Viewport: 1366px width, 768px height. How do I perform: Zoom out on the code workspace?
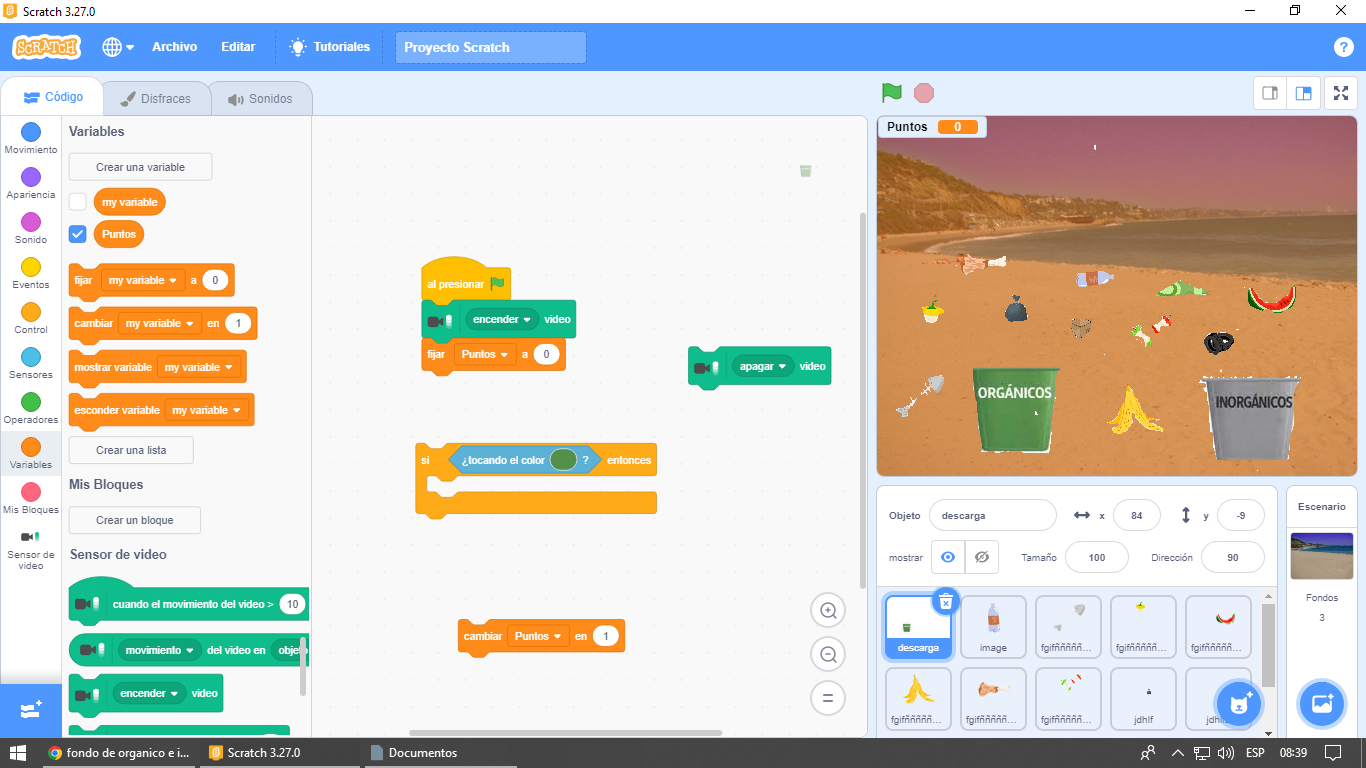click(x=828, y=655)
